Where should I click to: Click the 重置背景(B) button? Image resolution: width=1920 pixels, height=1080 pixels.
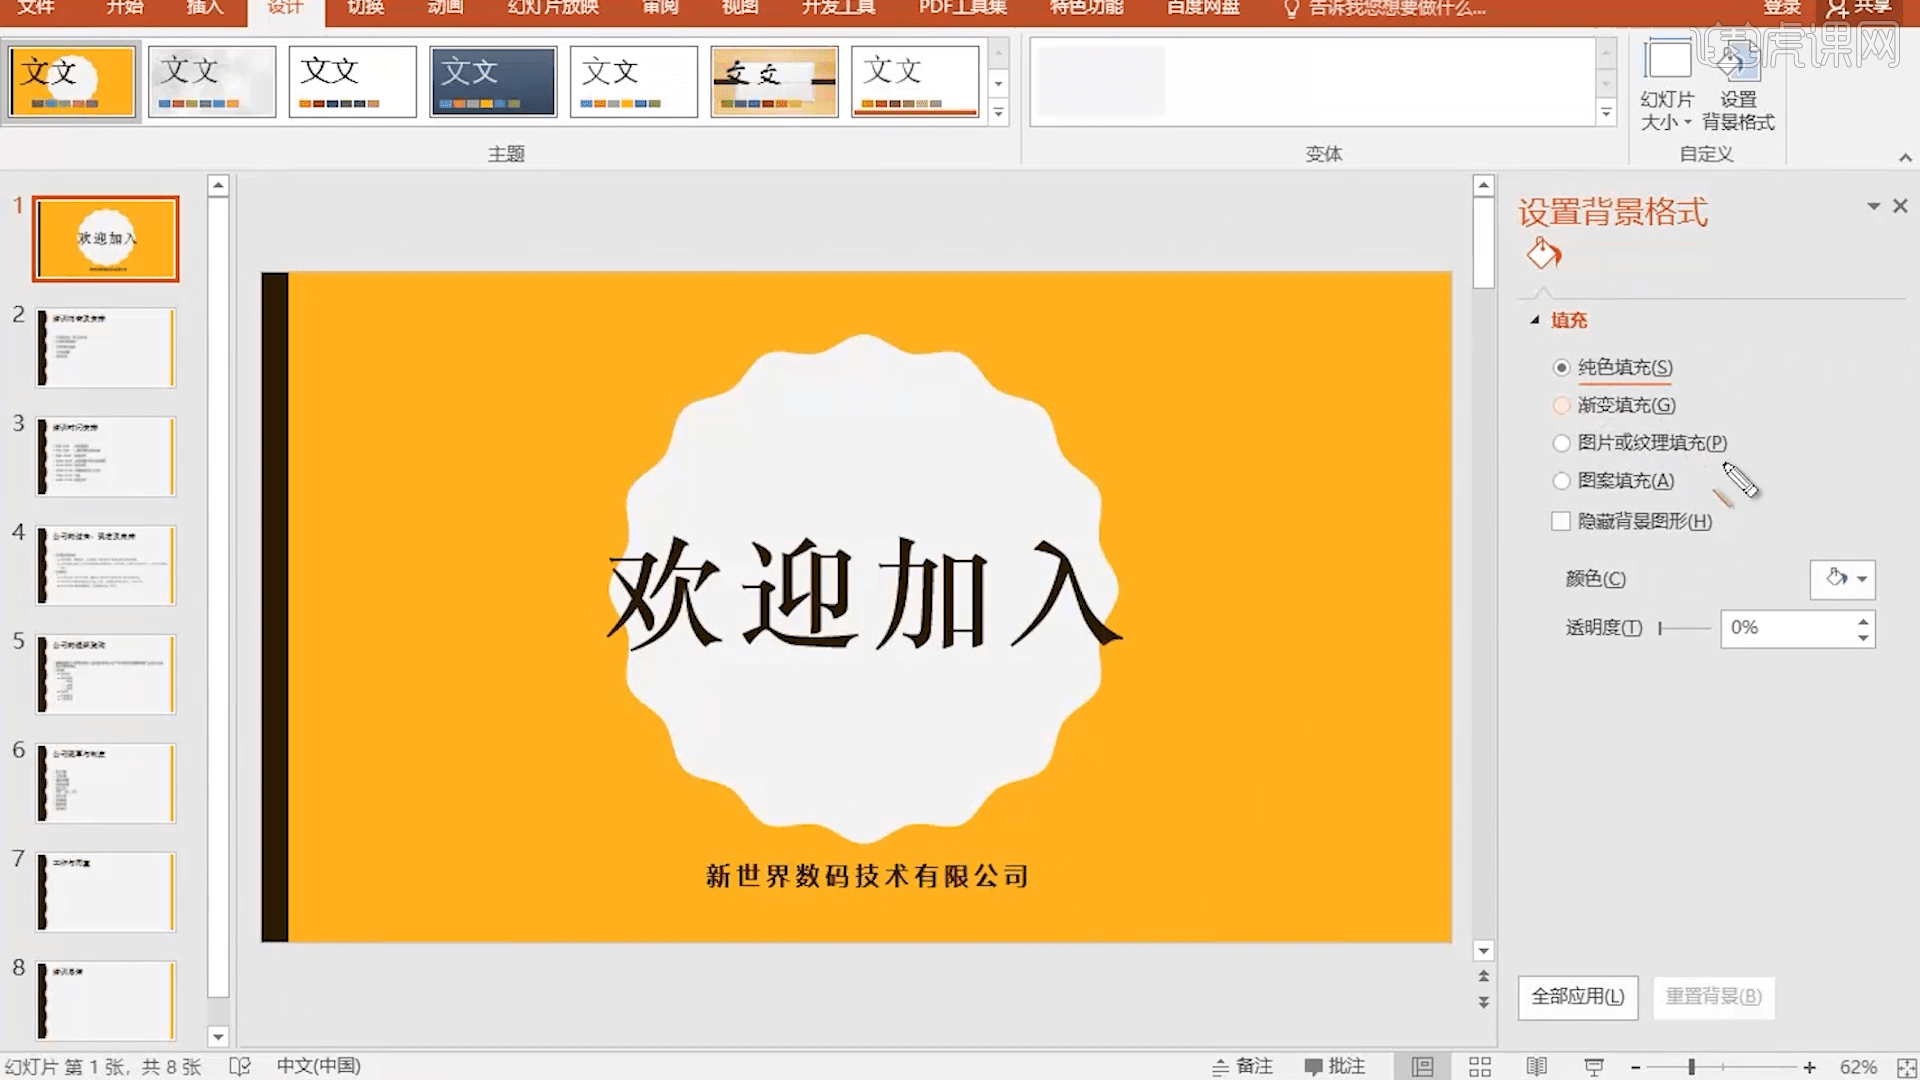click(1713, 997)
